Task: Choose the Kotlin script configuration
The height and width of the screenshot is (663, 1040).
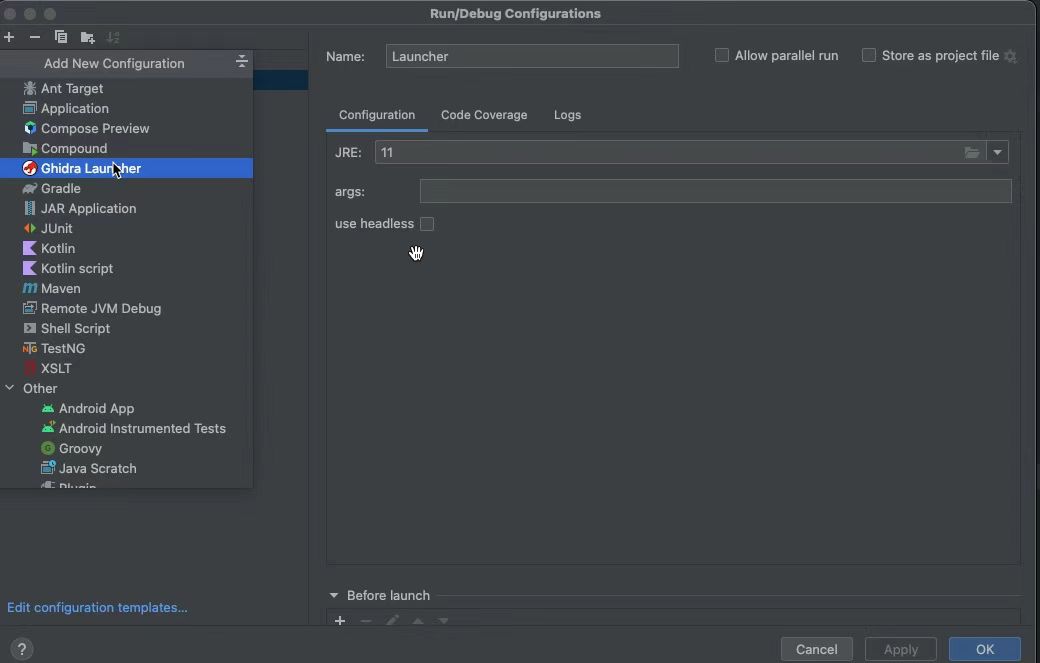Action: click(x=76, y=268)
